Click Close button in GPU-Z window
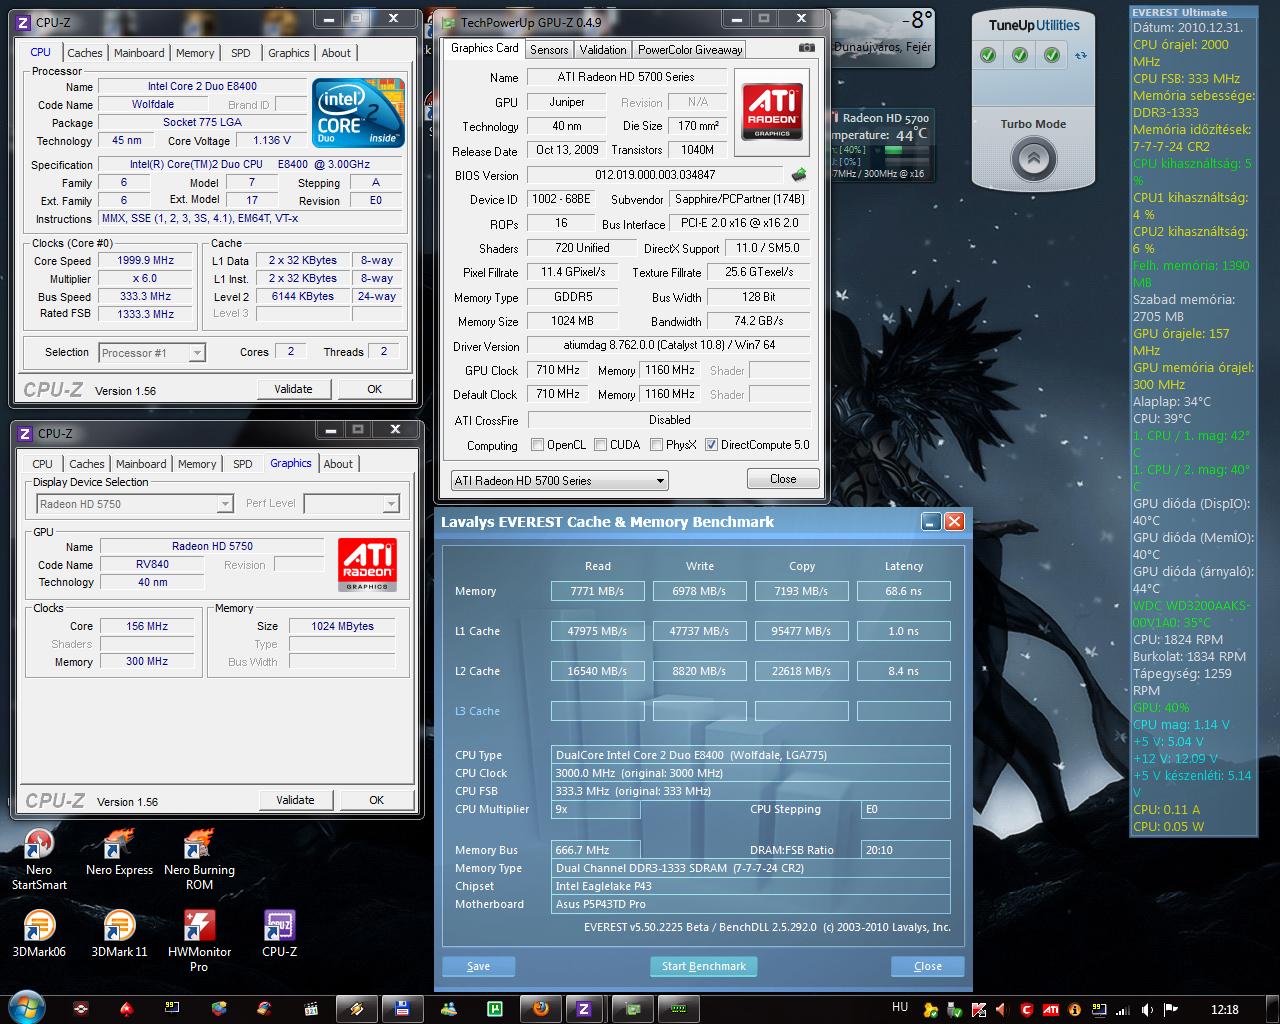Screen dimensions: 1280x1024 pos(783,479)
